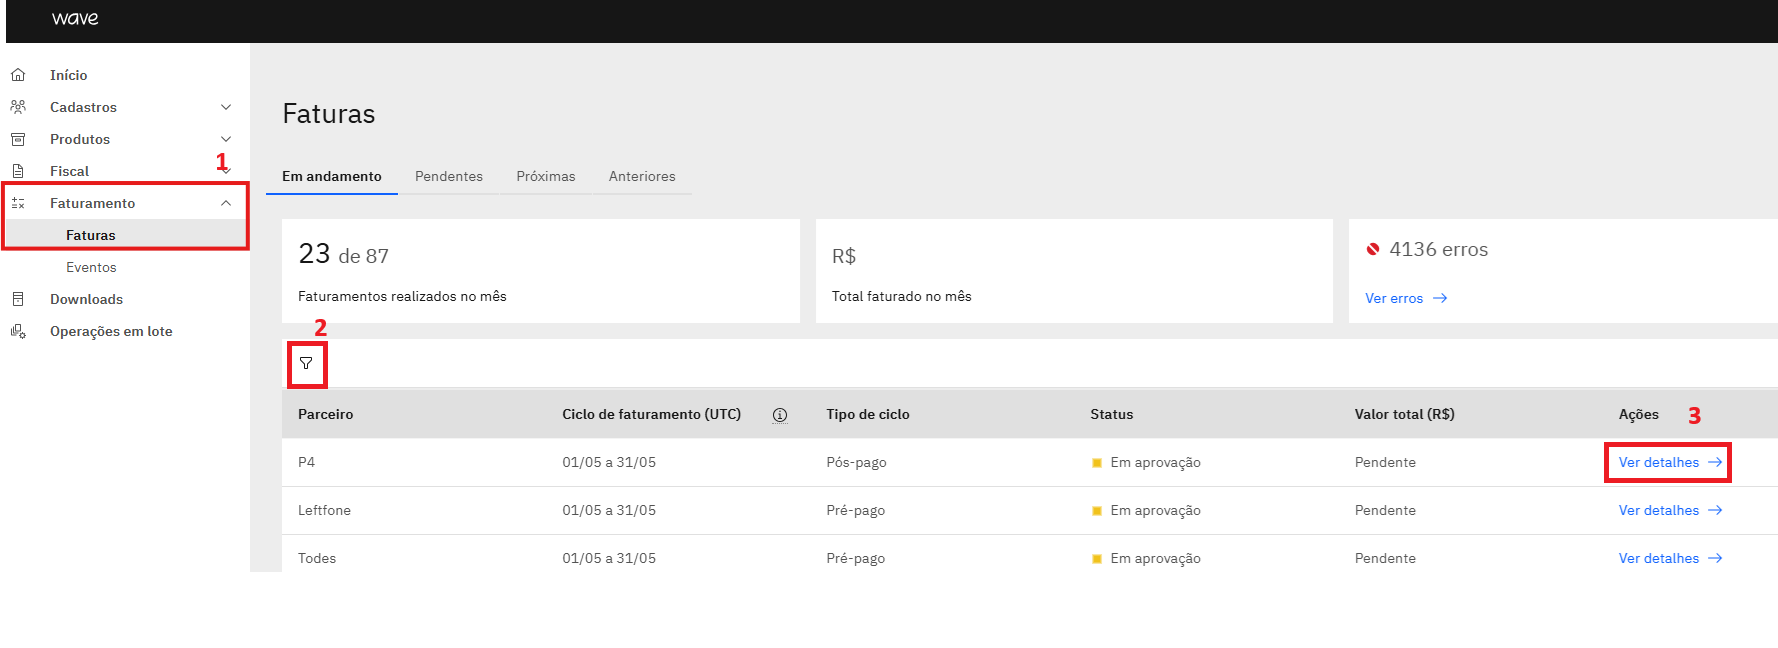Click Parceiro column header
This screenshot has width=1778, height=648.
point(325,414)
